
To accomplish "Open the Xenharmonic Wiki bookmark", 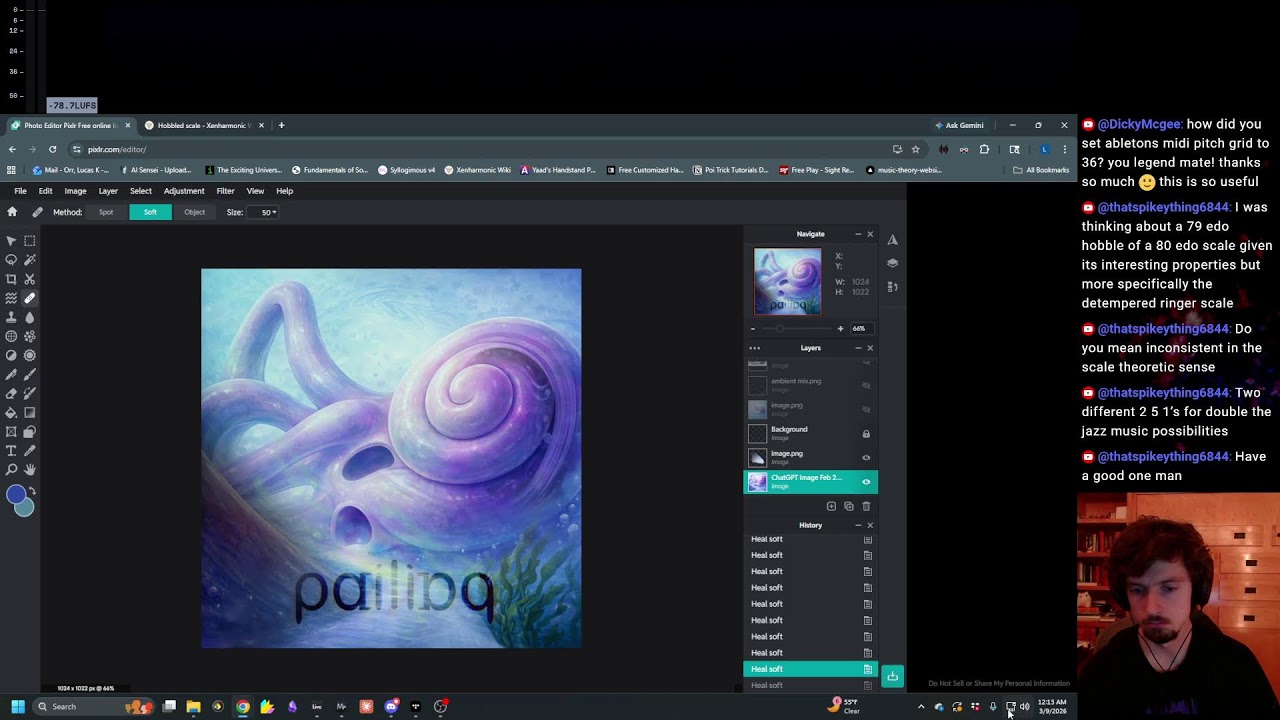I will pos(477,170).
